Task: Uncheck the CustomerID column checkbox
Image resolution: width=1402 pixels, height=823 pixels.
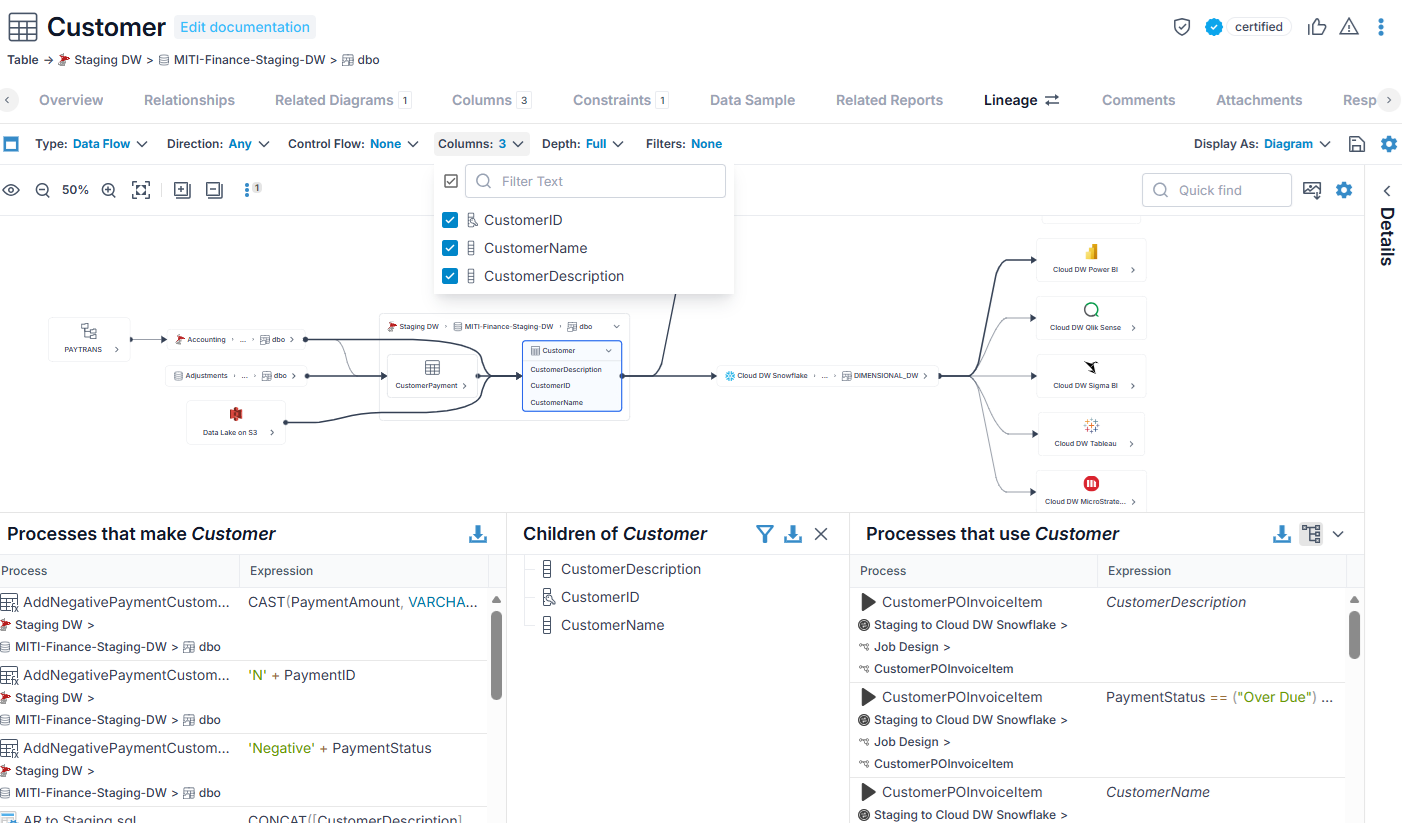Action: click(450, 220)
